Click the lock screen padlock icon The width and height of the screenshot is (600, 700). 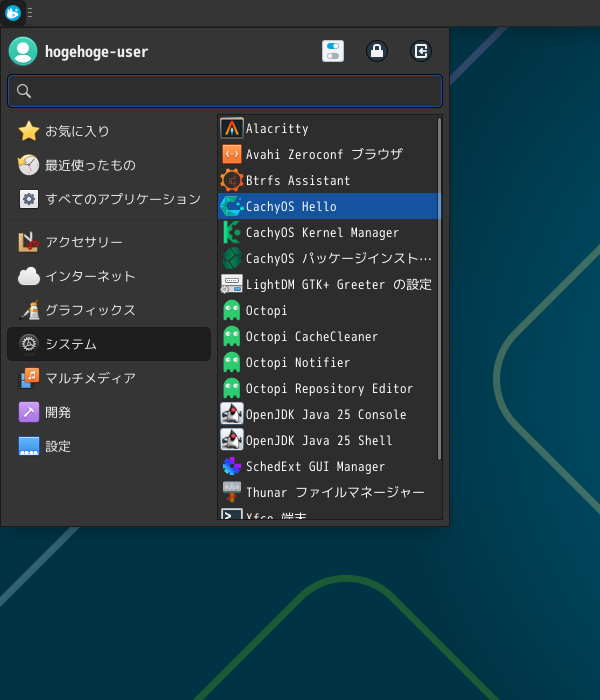click(377, 51)
